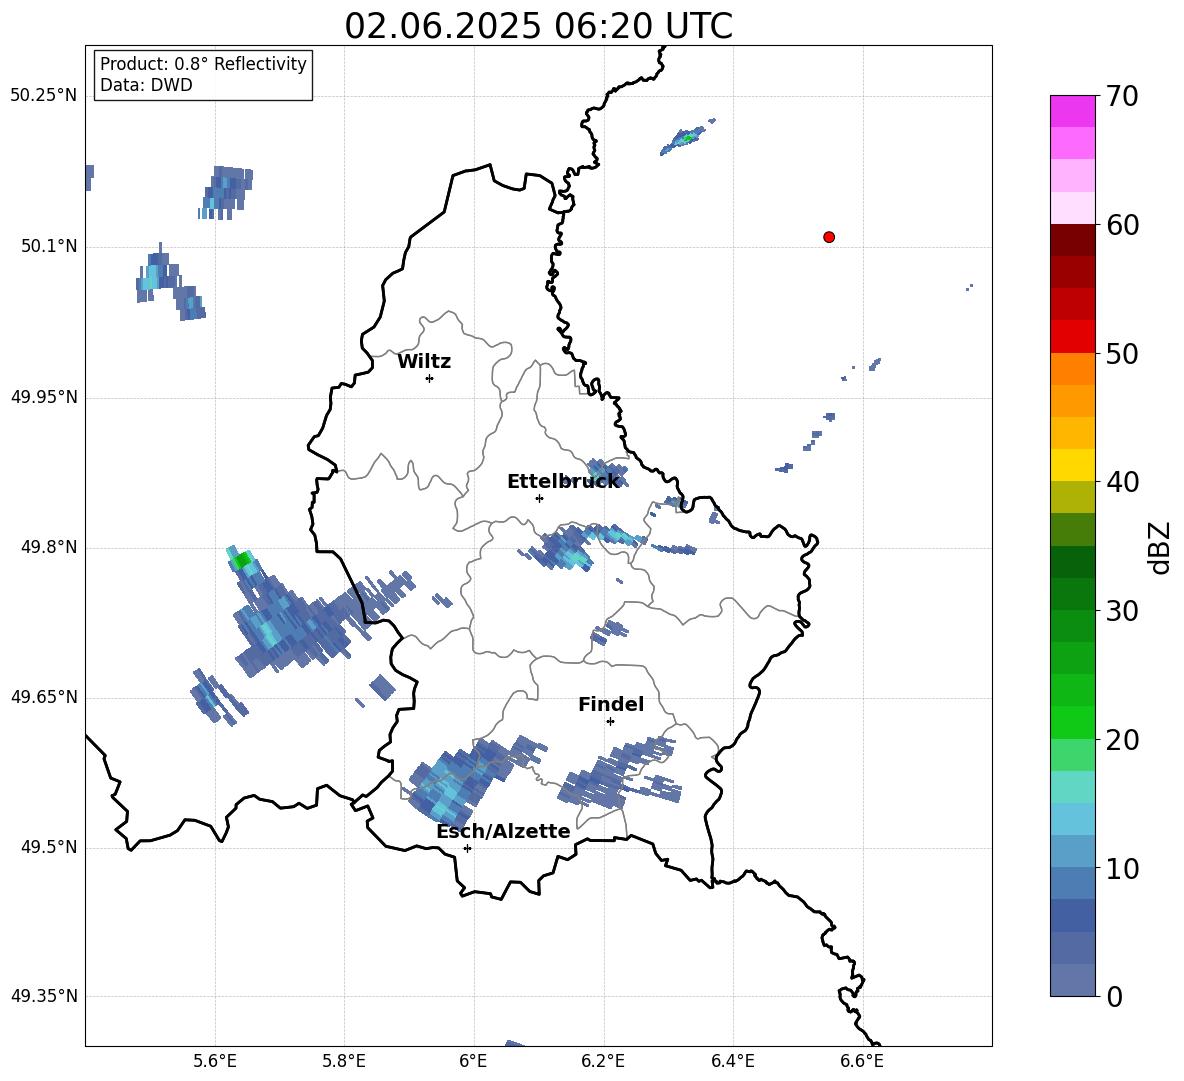
Task: Click the radar echo just below 50.25°N at 5.6°E
Action: pos(227,192)
